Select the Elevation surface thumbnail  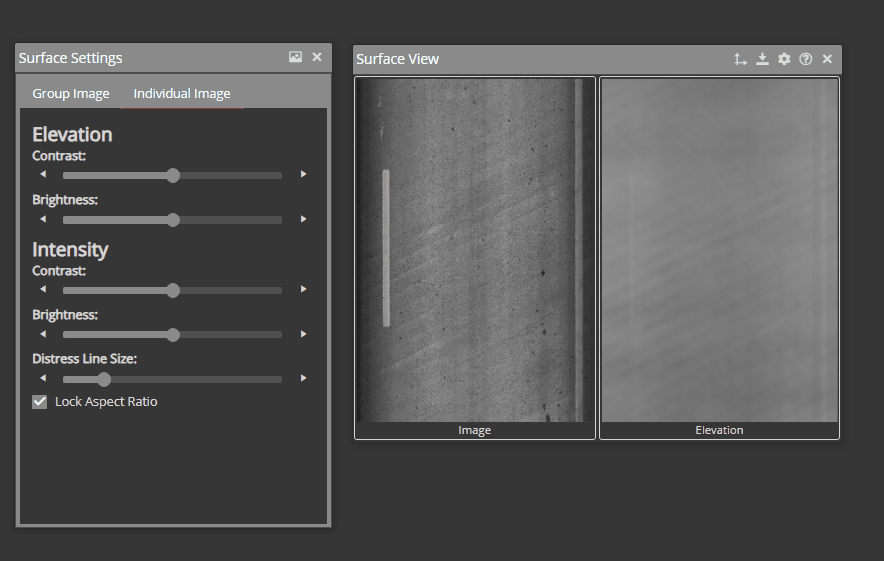point(719,250)
